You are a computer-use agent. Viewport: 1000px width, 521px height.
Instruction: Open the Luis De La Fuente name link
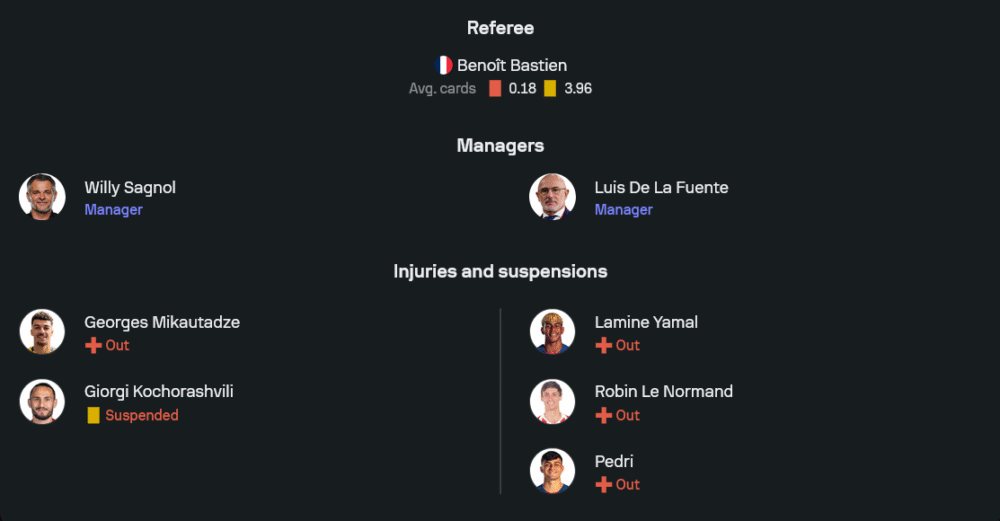(661, 187)
